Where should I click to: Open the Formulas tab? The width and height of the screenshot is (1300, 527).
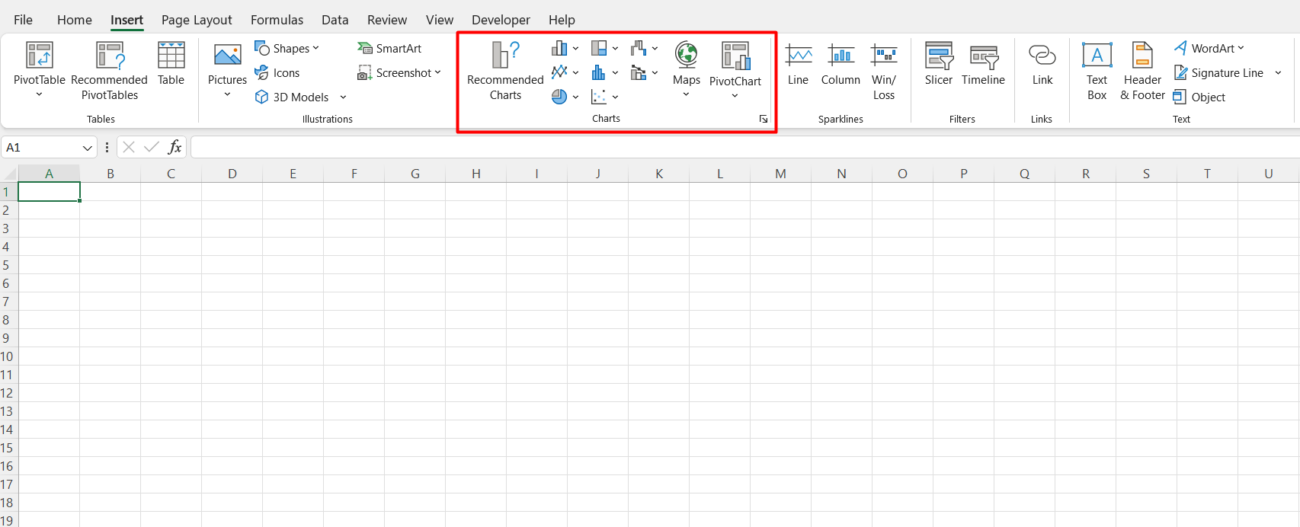(277, 19)
